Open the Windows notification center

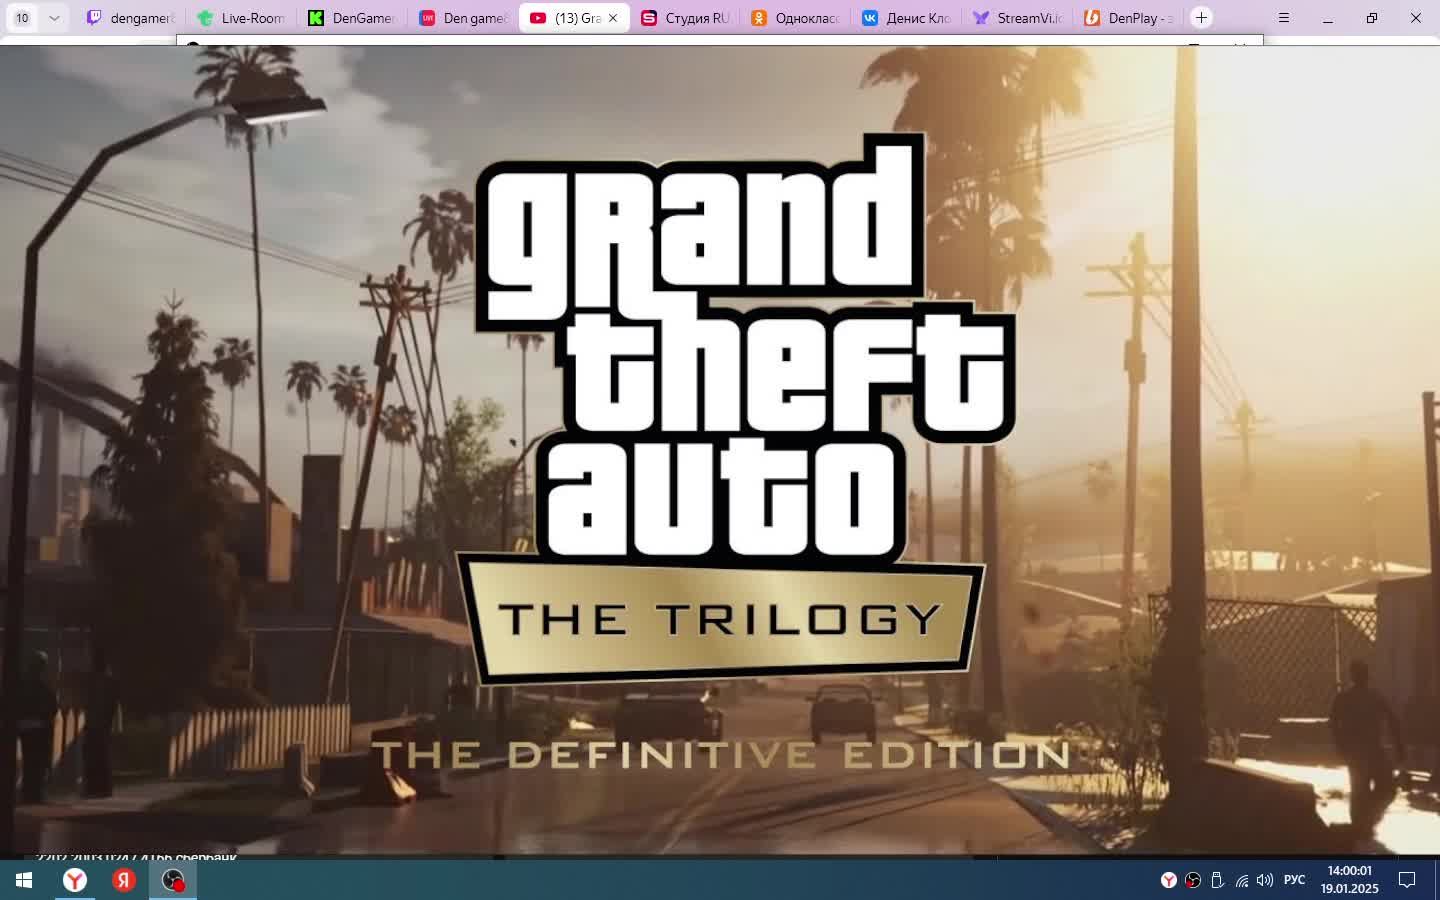[x=1407, y=880]
